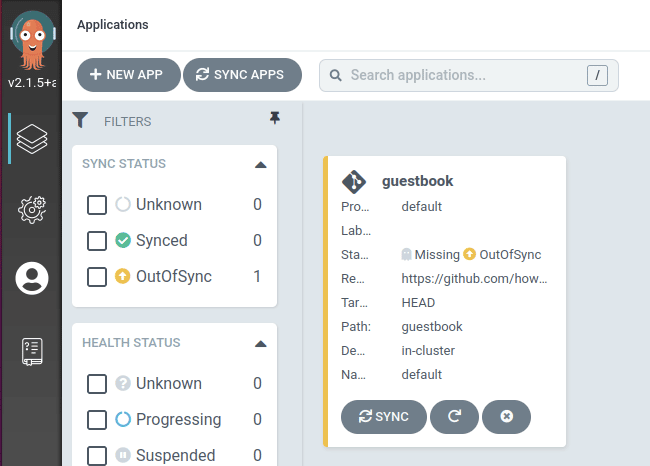Focus the Search applications field

(469, 75)
